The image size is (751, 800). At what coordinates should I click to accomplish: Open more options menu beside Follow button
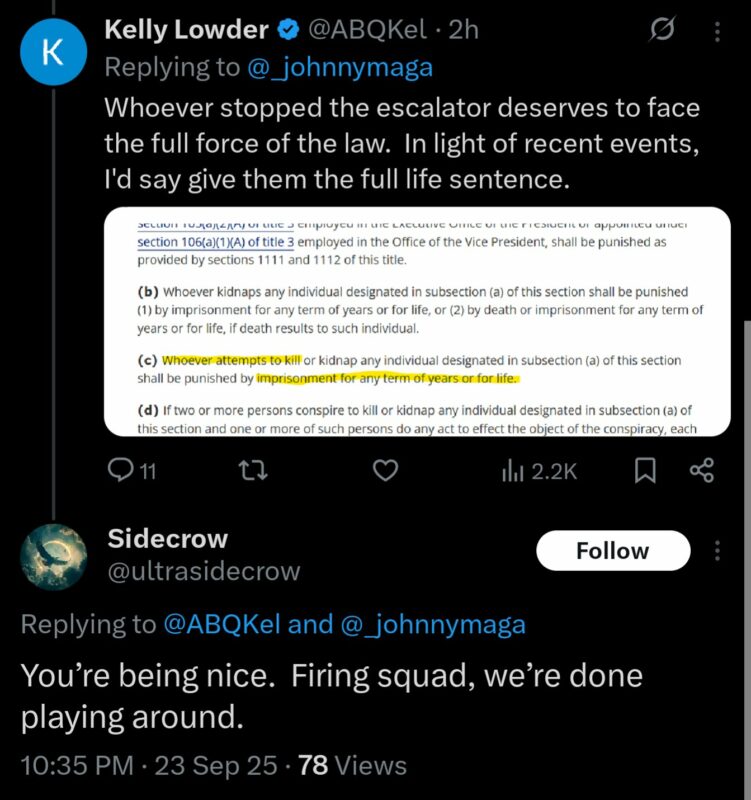point(717,551)
